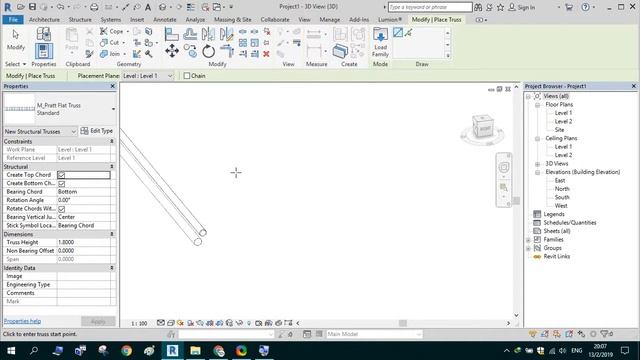Select the Pick Lines draw tool
This screenshot has height=360, width=640.
click(408, 32)
